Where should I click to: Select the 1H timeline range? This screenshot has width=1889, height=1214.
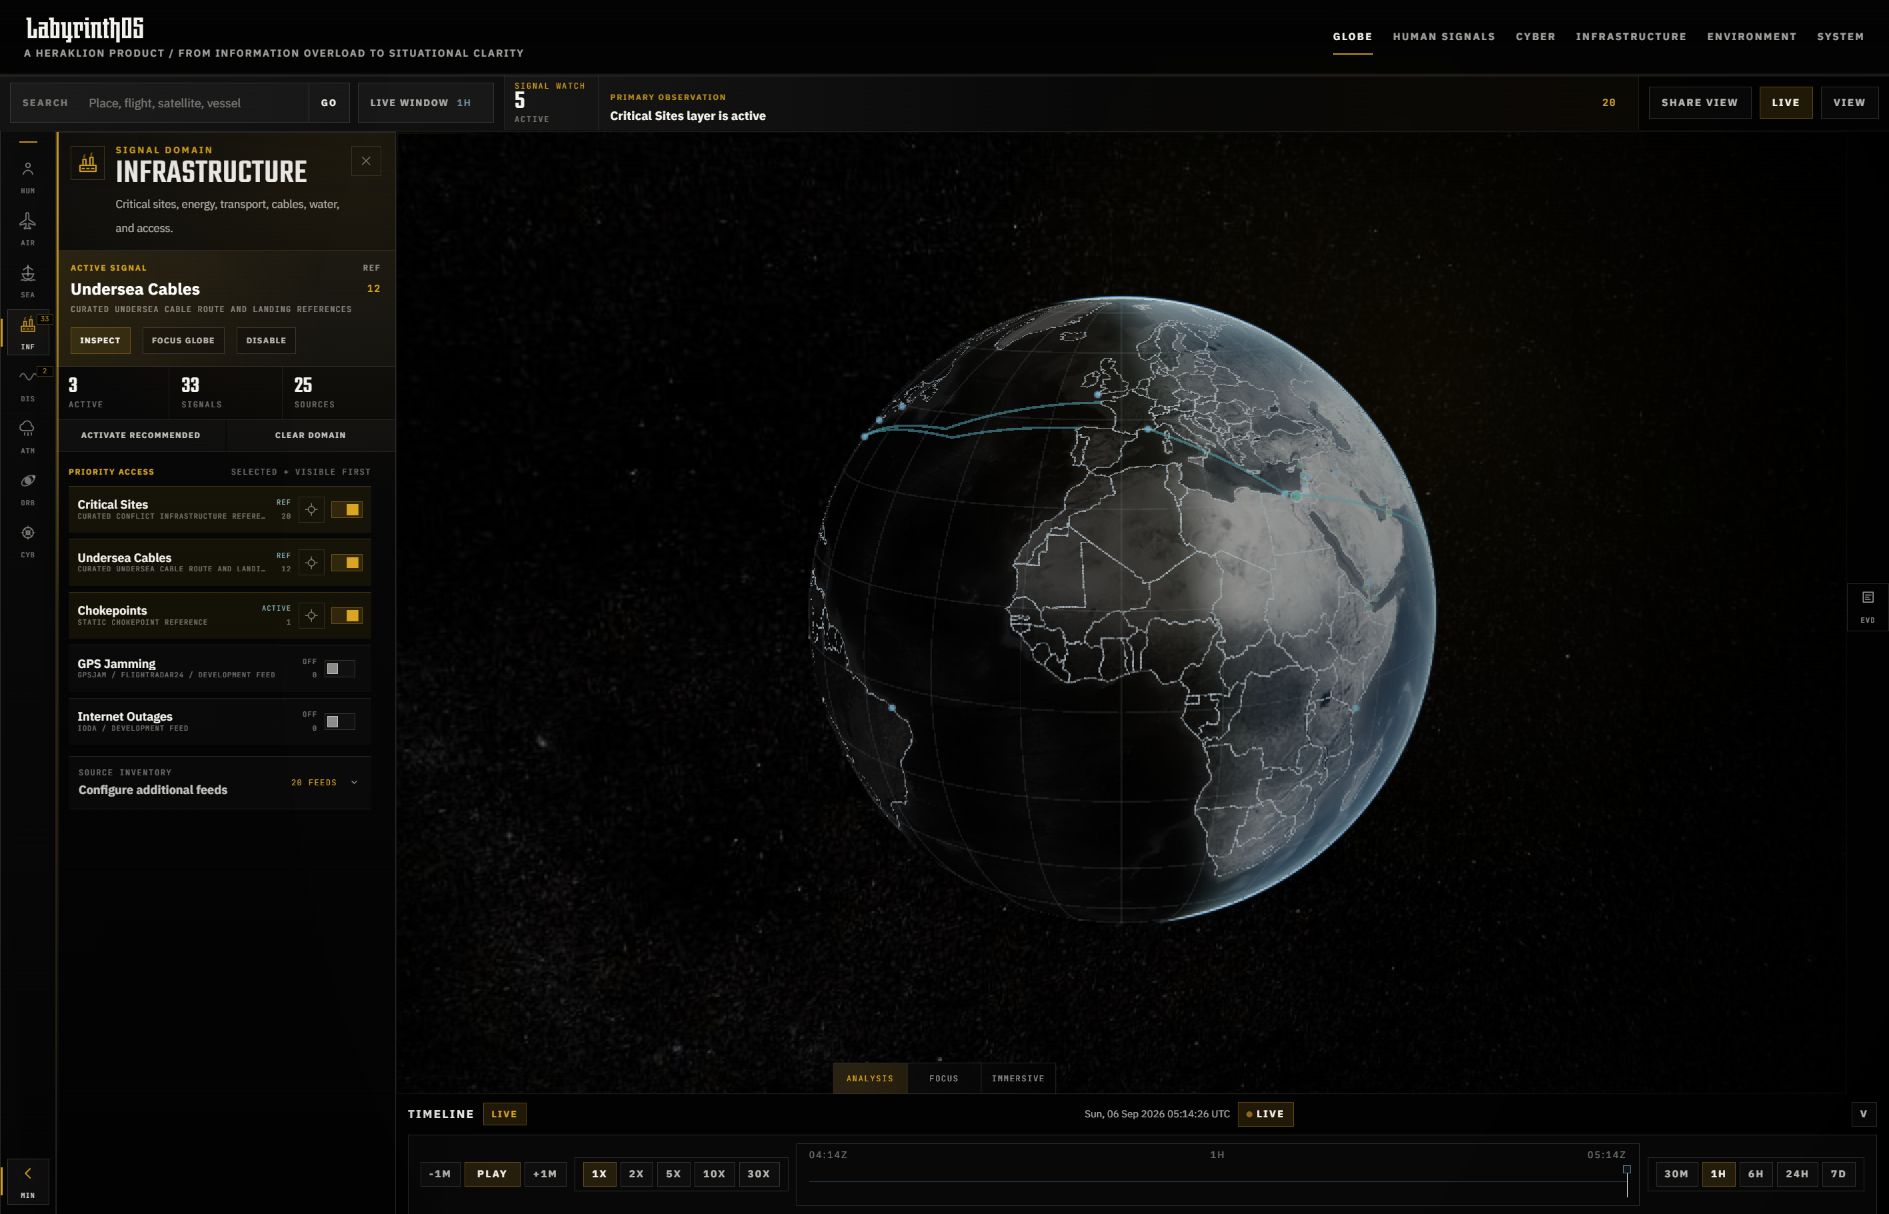(x=1718, y=1174)
